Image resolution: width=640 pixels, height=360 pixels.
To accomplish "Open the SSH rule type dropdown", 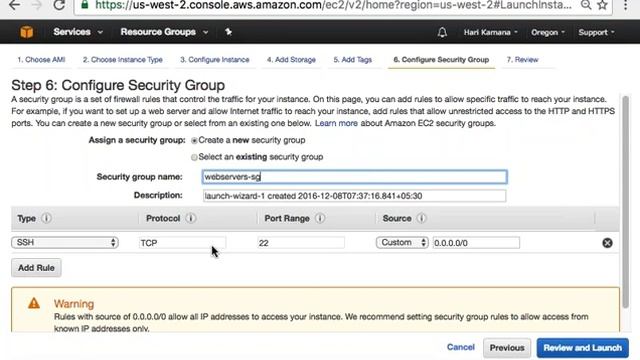I will tap(65, 242).
